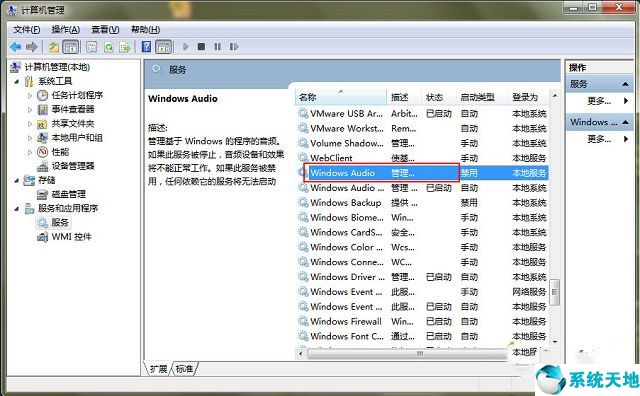Collapse the 存储 tree node
Screen dimensions: 640x396
point(16,180)
